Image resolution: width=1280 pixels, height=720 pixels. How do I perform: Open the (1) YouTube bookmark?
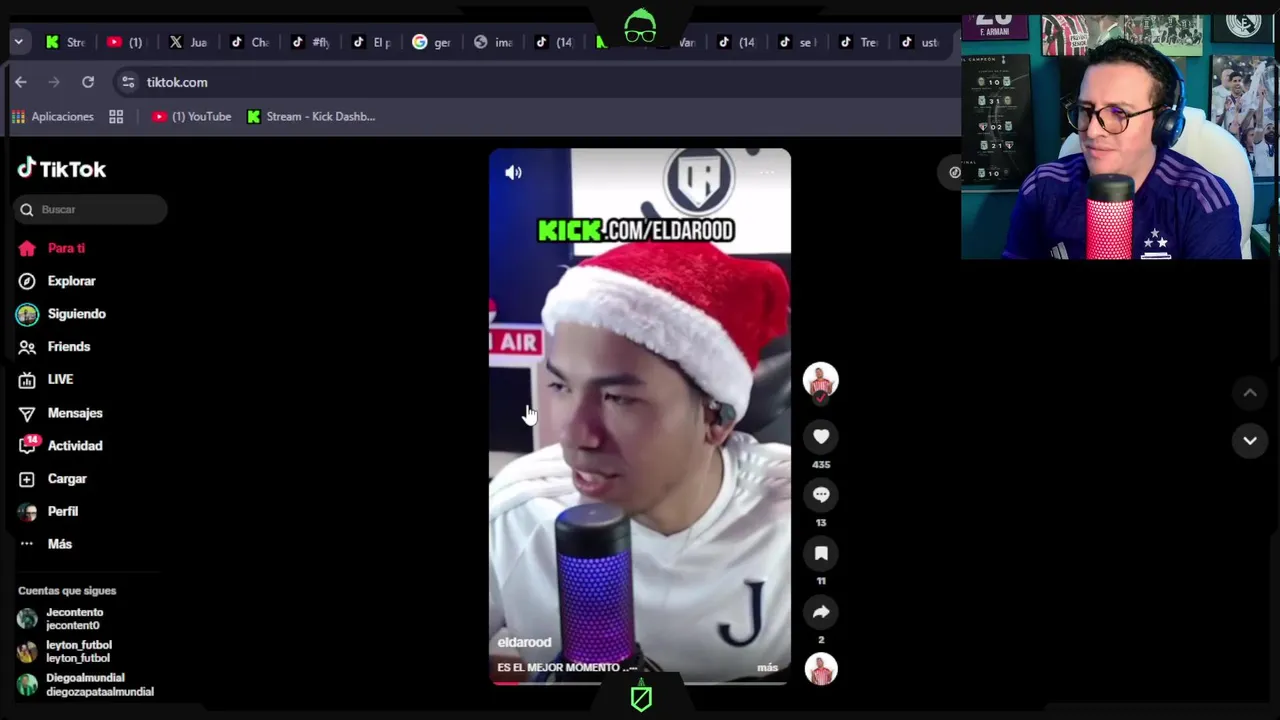point(191,117)
